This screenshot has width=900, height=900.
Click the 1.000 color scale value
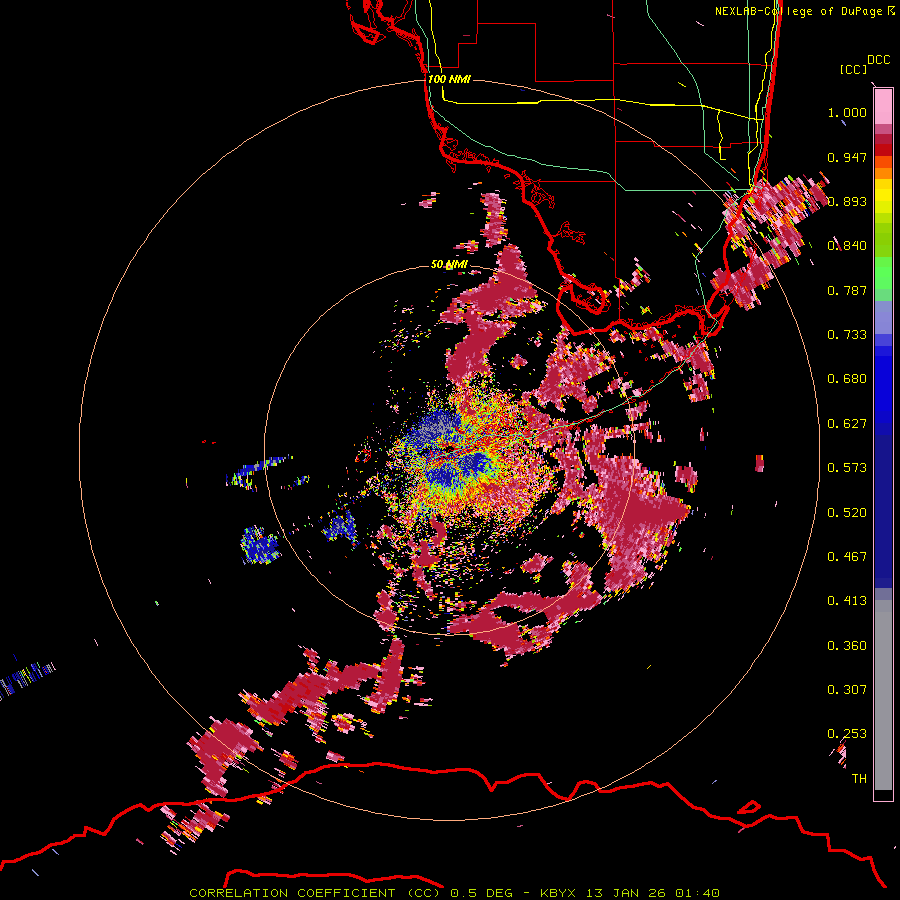pos(847,112)
